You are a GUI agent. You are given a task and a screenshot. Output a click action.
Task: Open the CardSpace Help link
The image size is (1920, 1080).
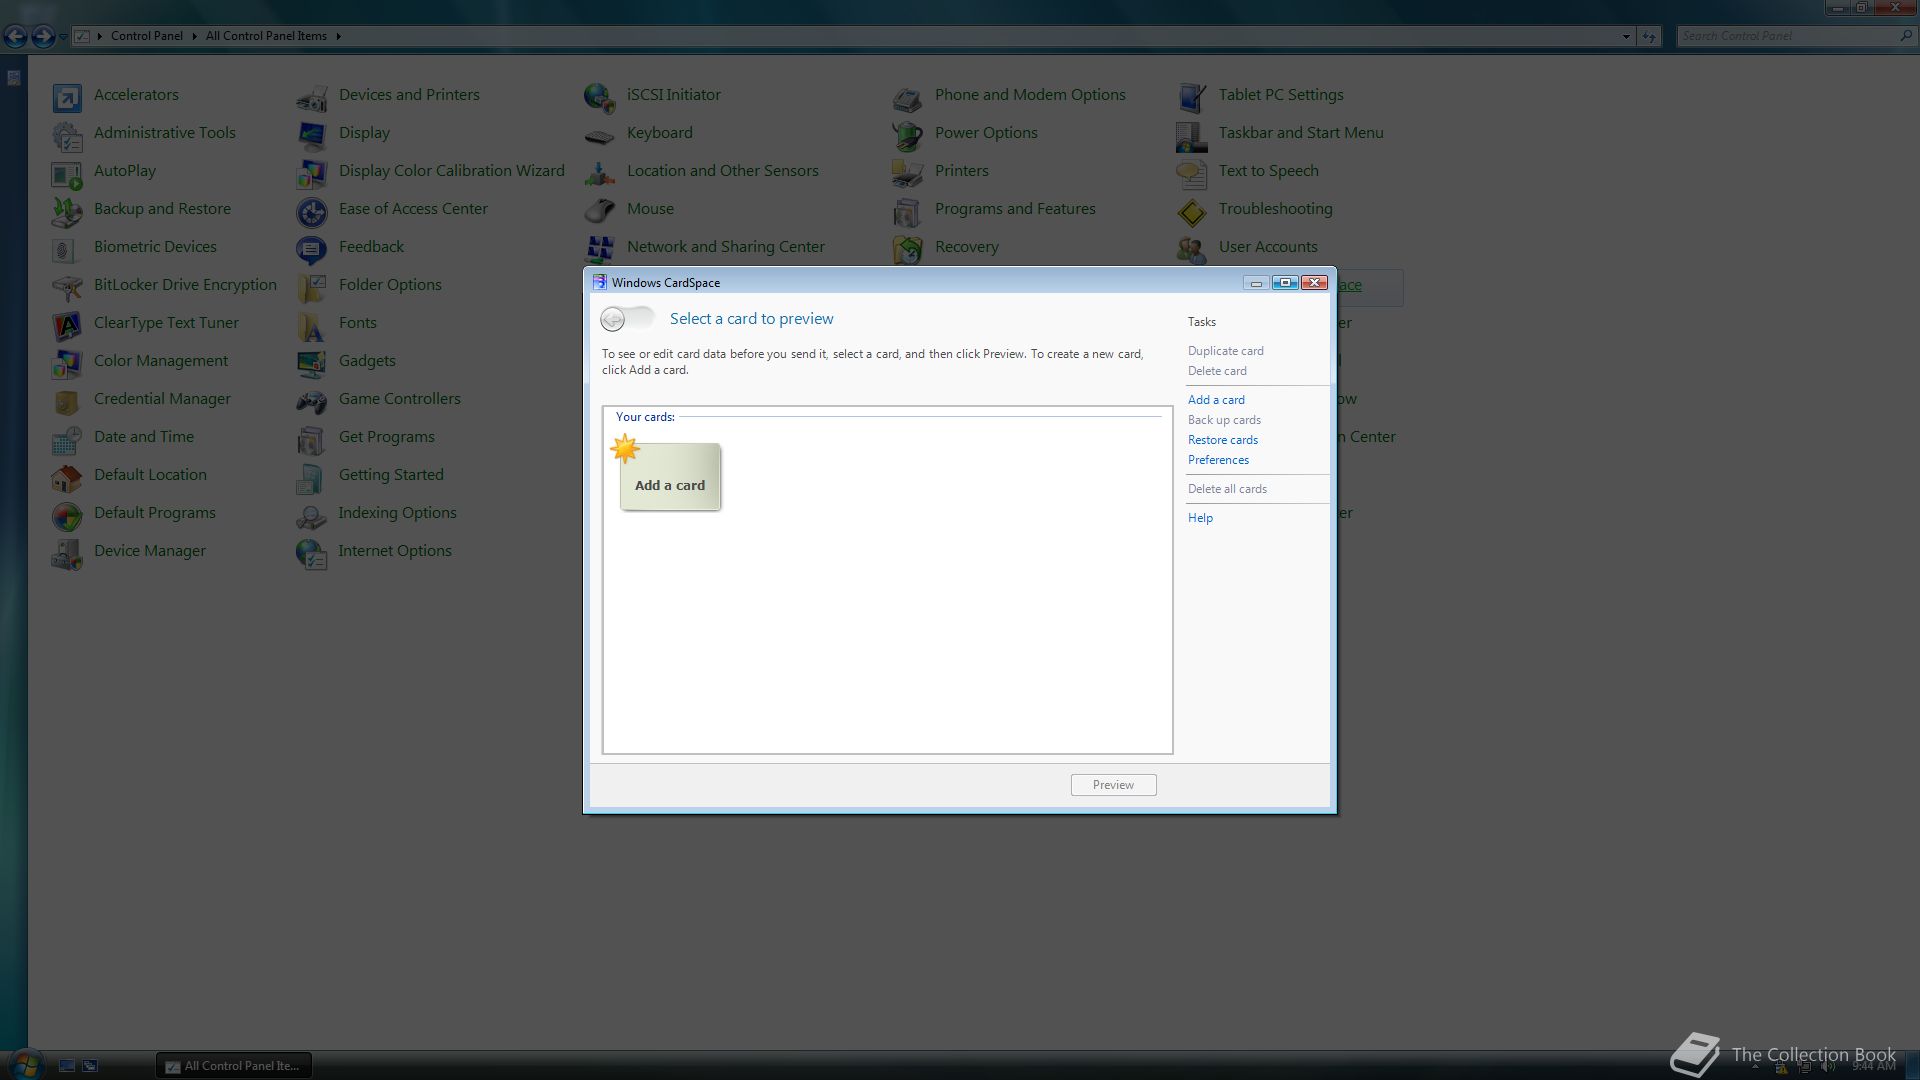[x=1200, y=518]
